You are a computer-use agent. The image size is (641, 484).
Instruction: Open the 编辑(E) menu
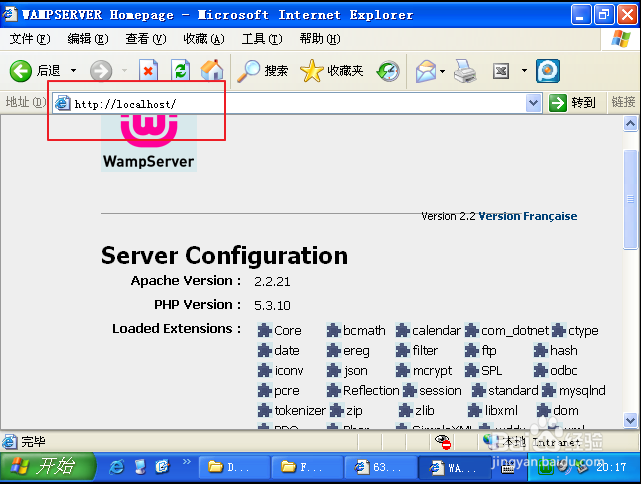pyautogui.click(x=88, y=39)
